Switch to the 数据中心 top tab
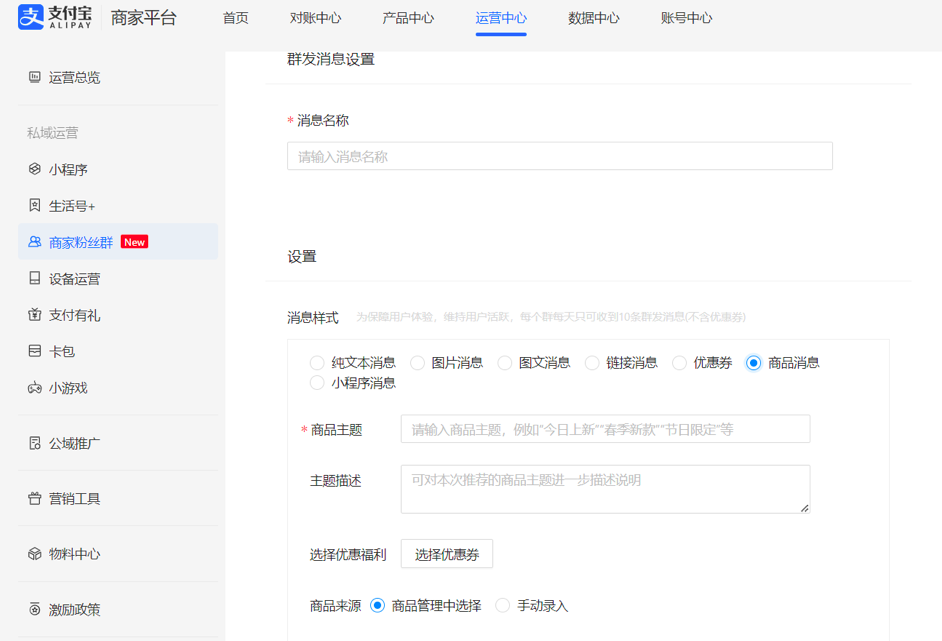This screenshot has height=641, width=942. (x=593, y=18)
